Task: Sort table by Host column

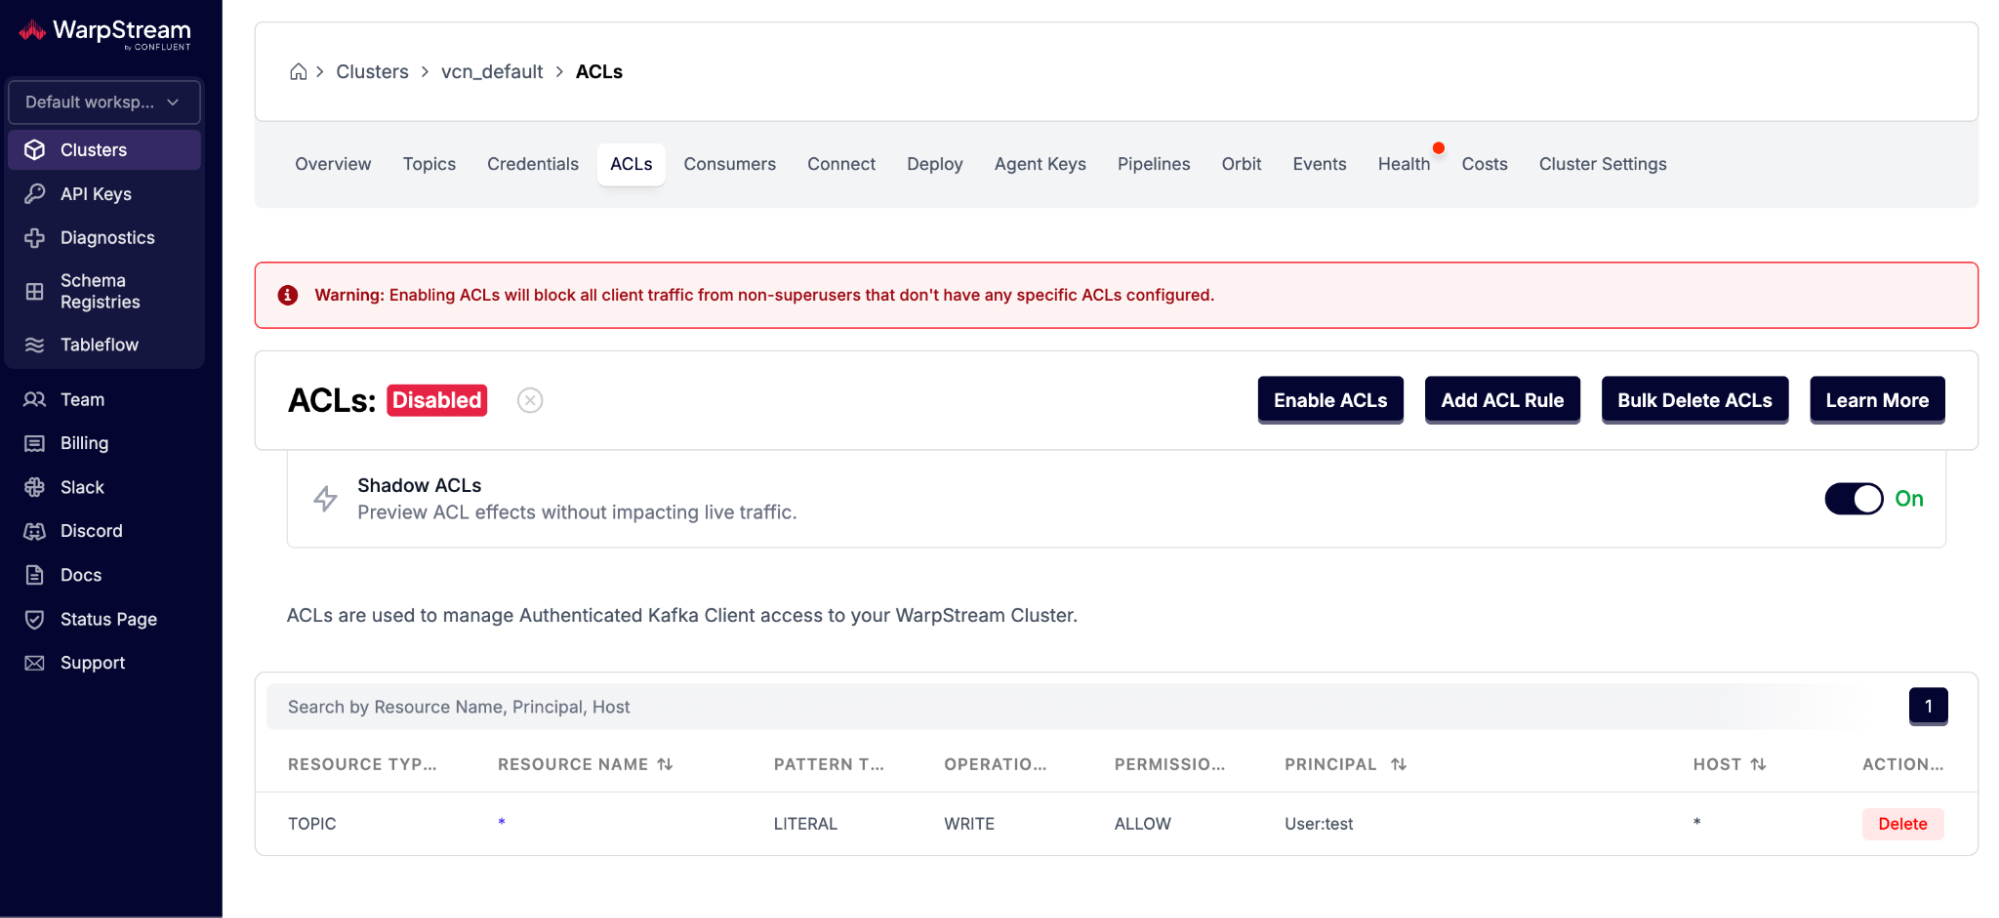Action: point(1758,764)
